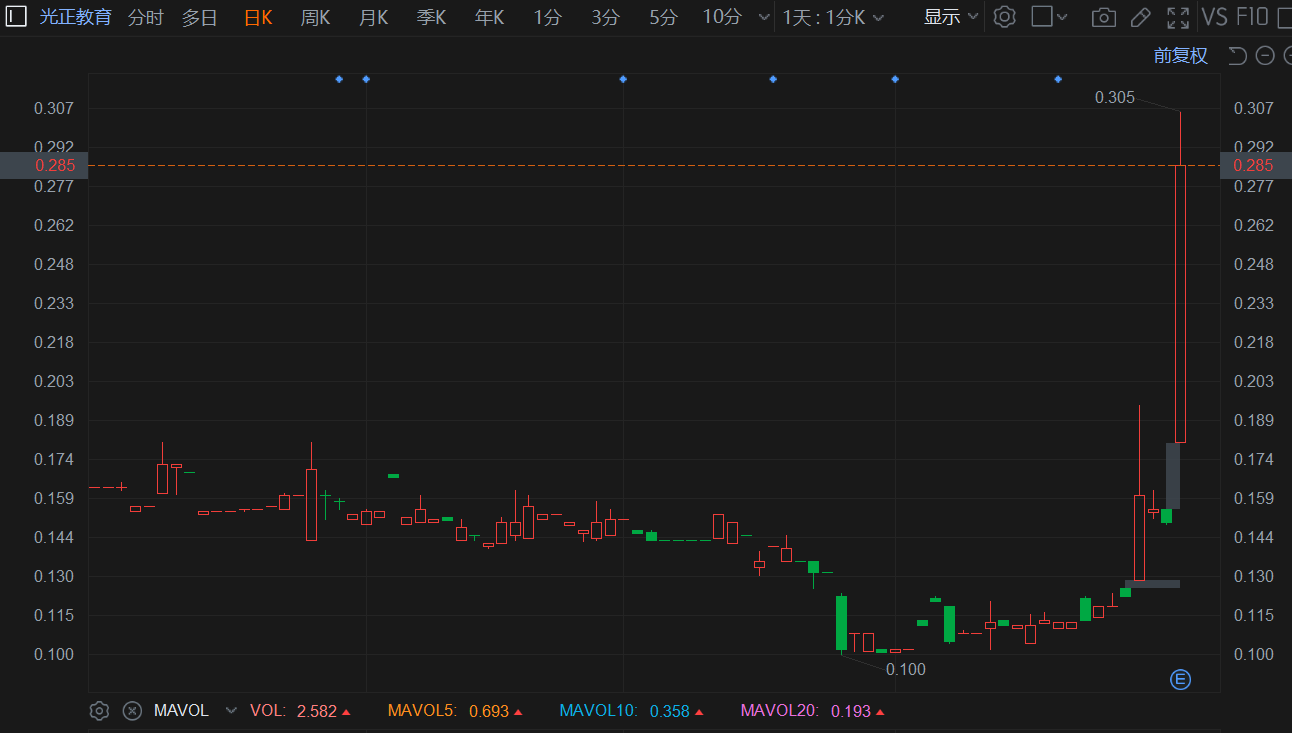Switch to 1分 minute chart
This screenshot has height=733, width=1292.
point(547,17)
